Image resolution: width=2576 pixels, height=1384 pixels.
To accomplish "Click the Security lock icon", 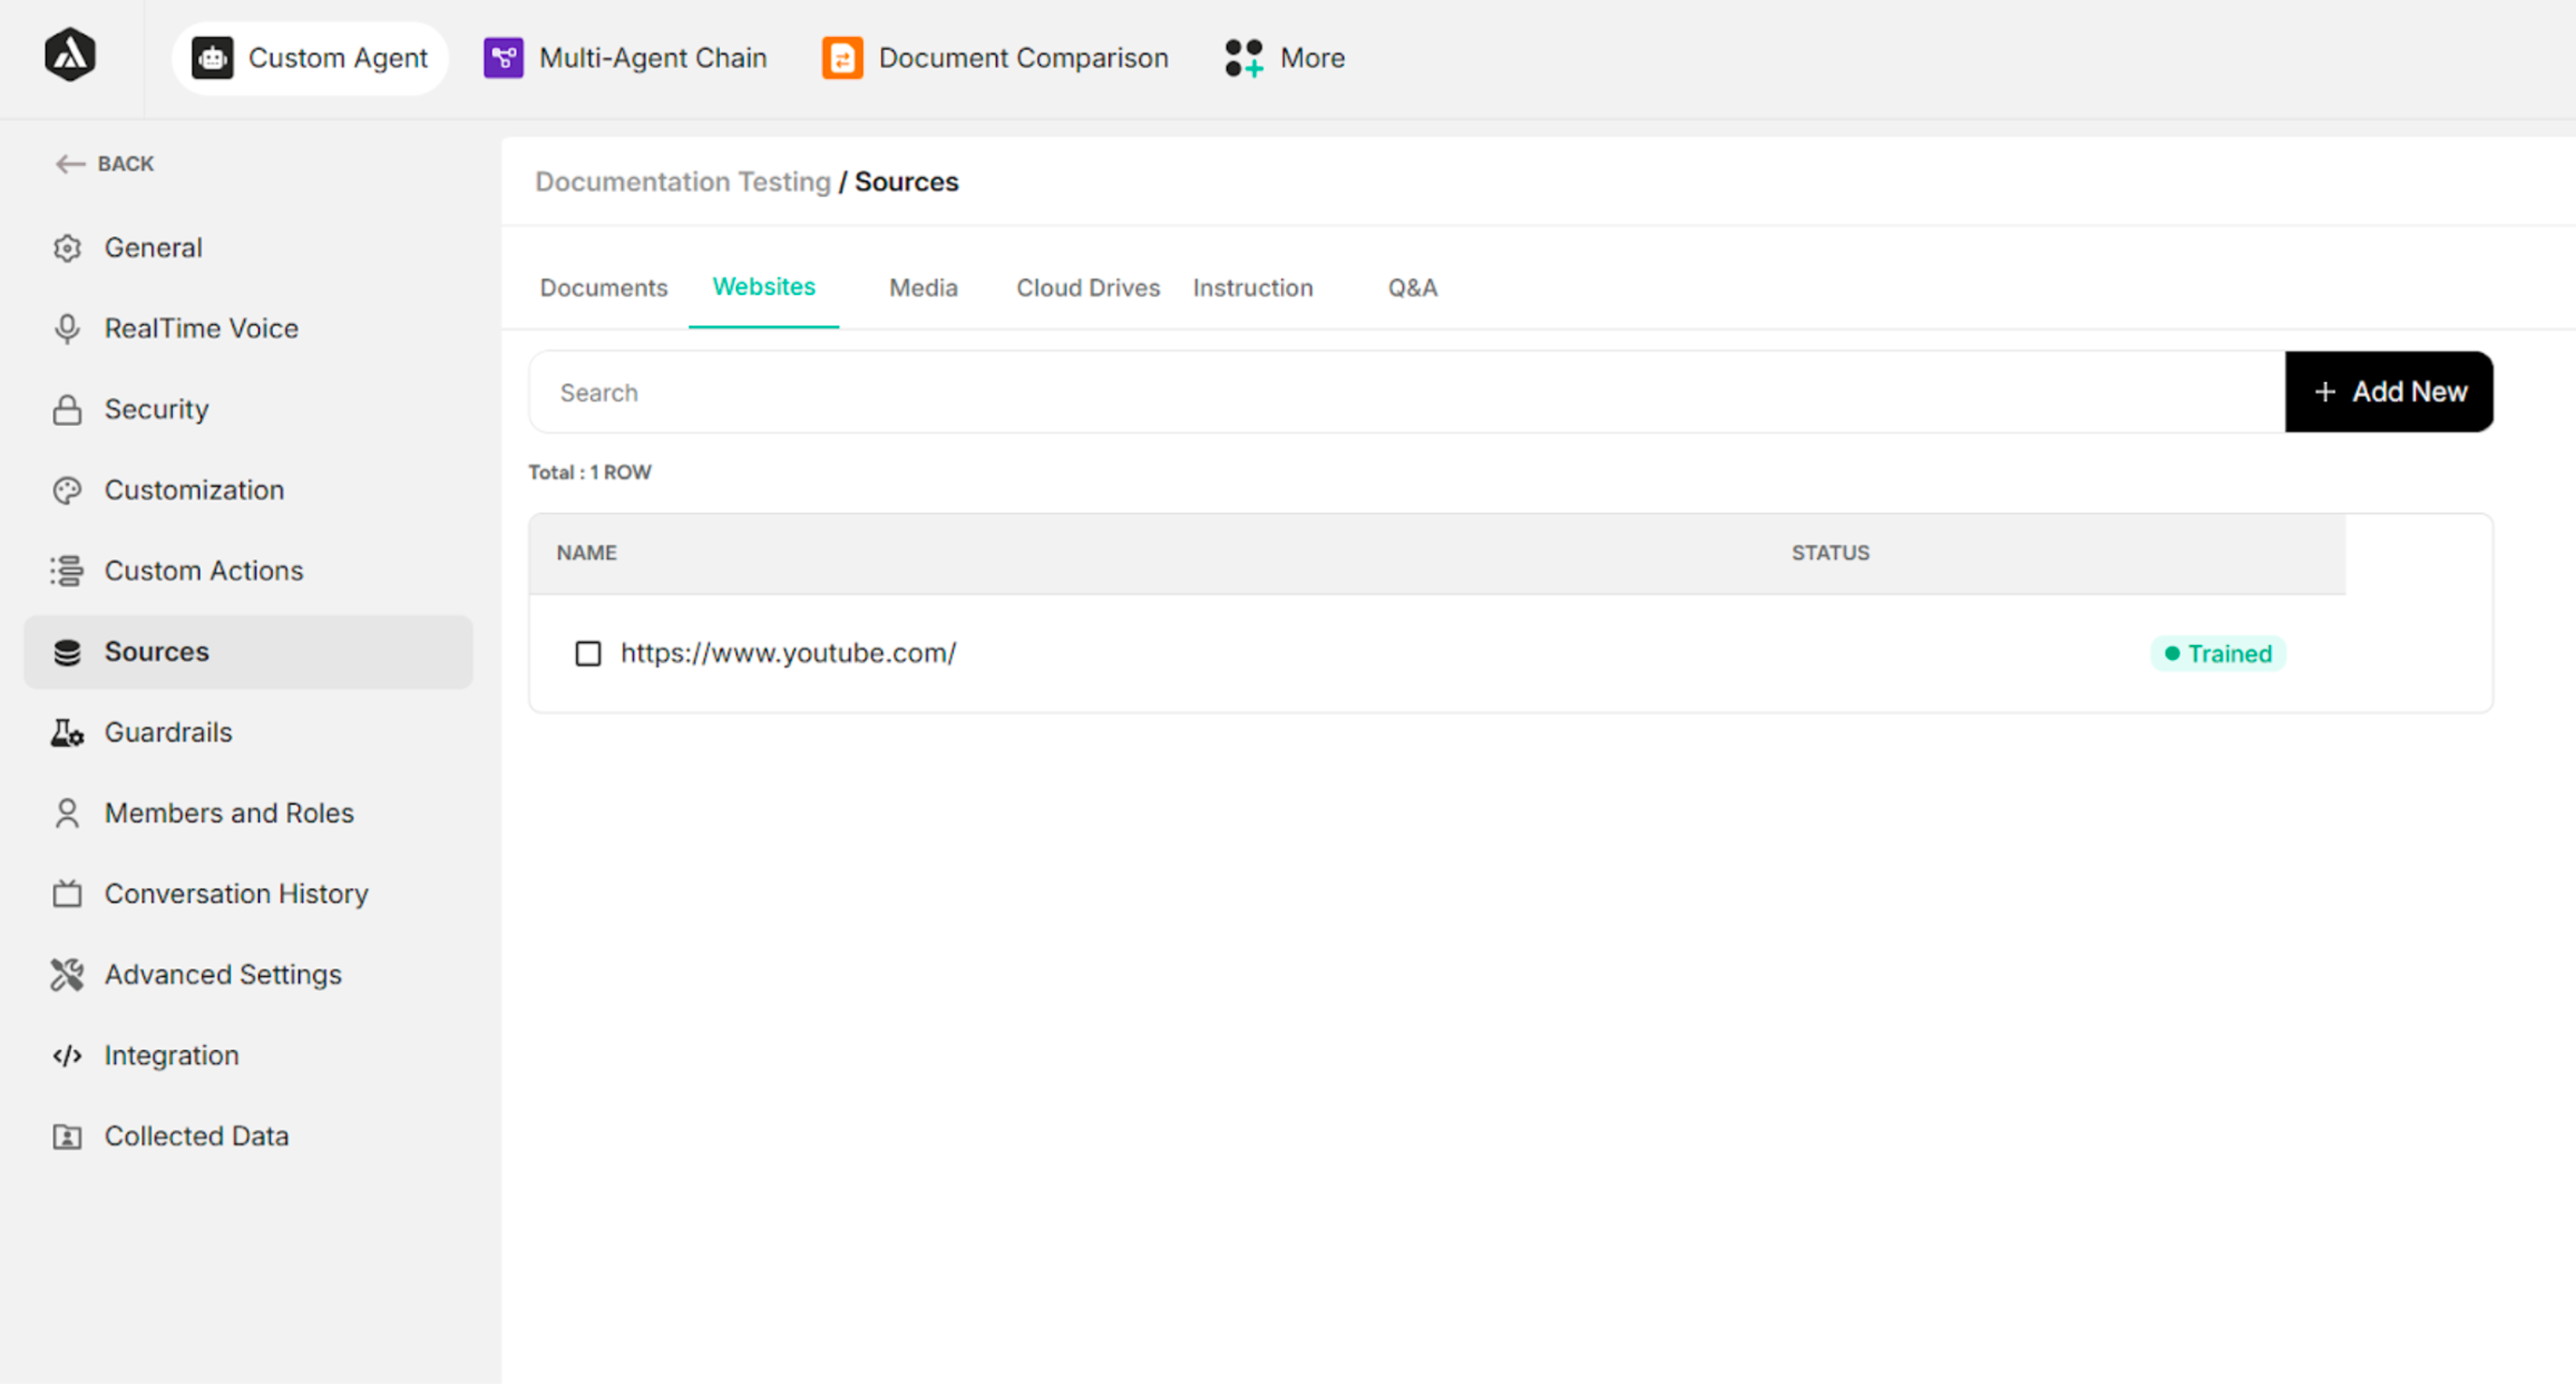I will pyautogui.click(x=67, y=410).
